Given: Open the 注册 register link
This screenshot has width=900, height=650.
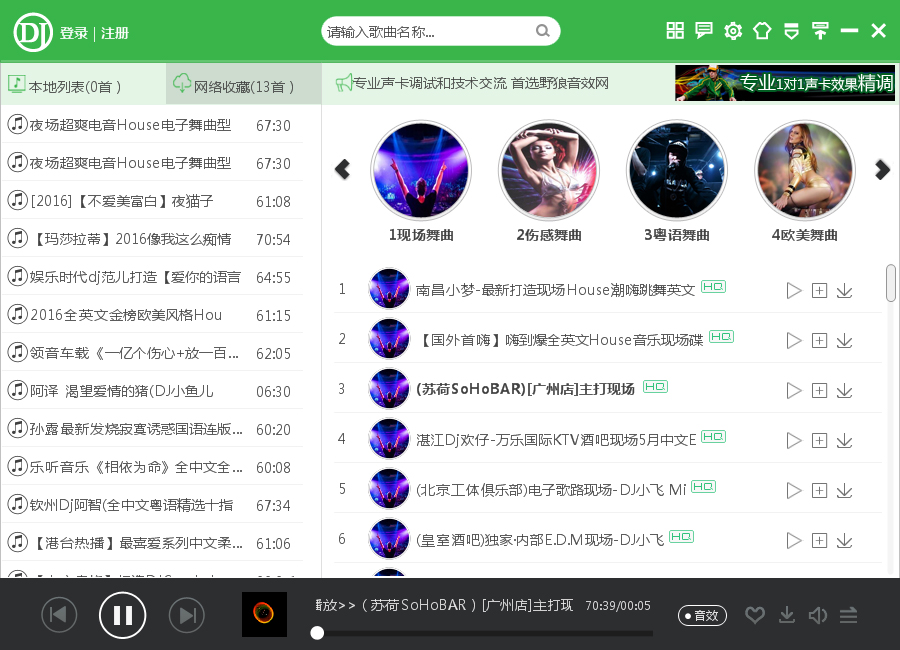Looking at the screenshot, I should pyautogui.click(x=115, y=33).
